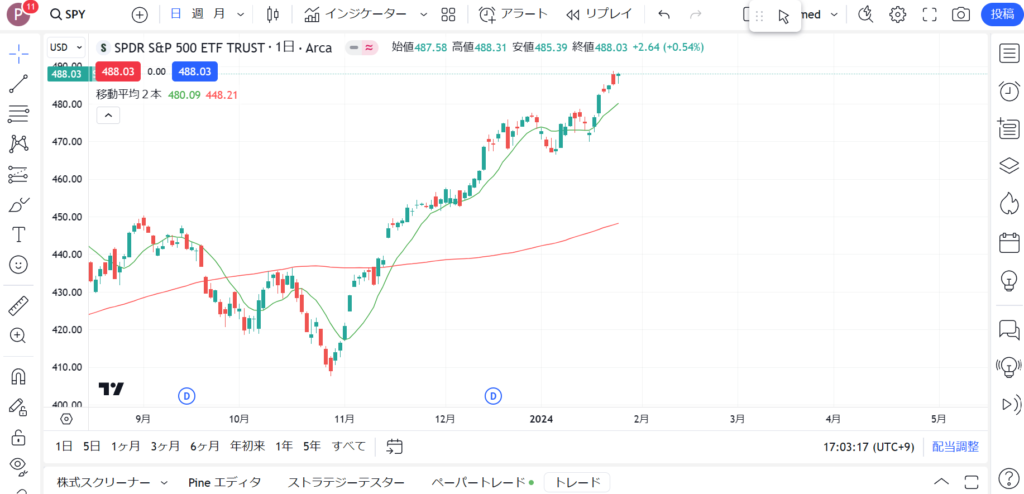Click the blue 投稿 publish button
The image size is (1024, 494).
tap(1001, 14)
